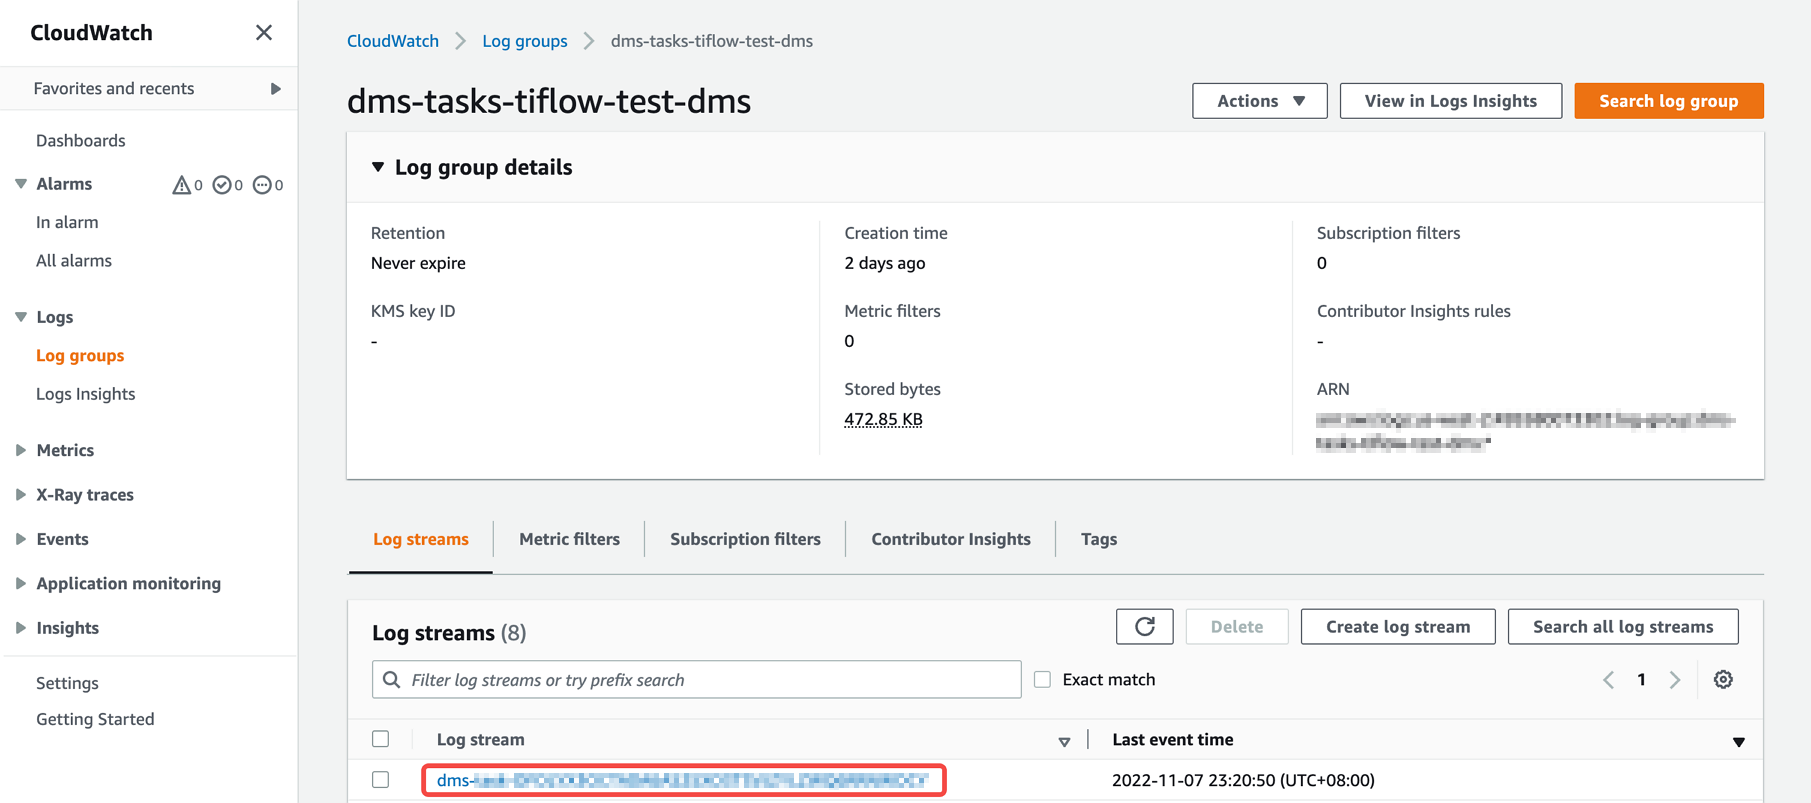This screenshot has width=1811, height=803.
Task: Click Log groups breadcrumb link
Action: tap(525, 41)
